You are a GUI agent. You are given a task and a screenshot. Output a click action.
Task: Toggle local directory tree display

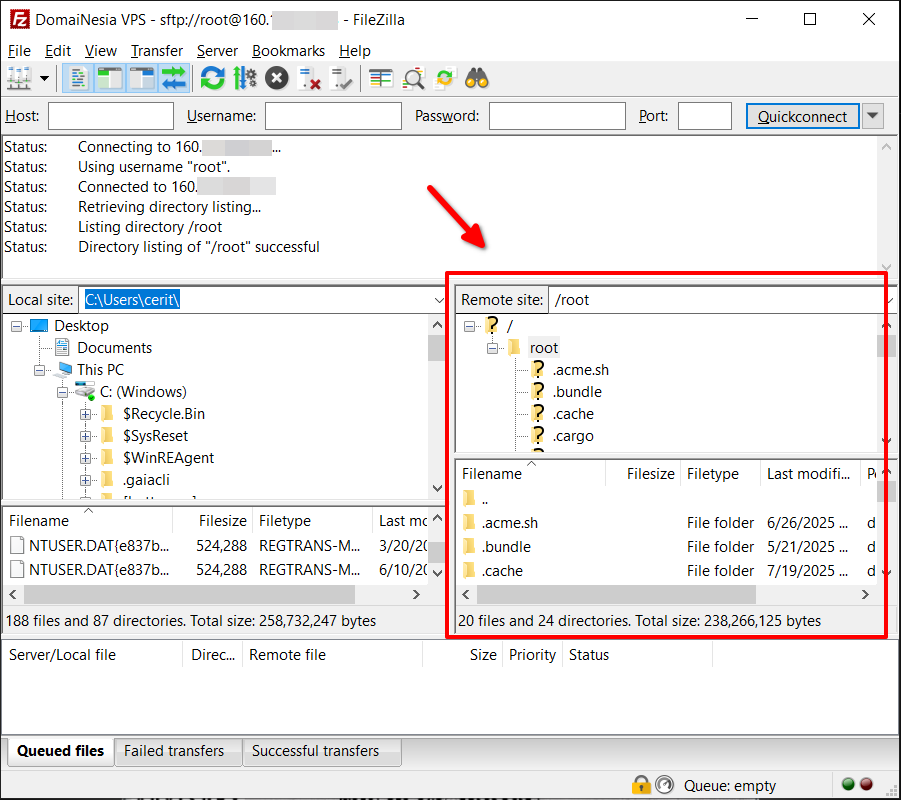(109, 78)
